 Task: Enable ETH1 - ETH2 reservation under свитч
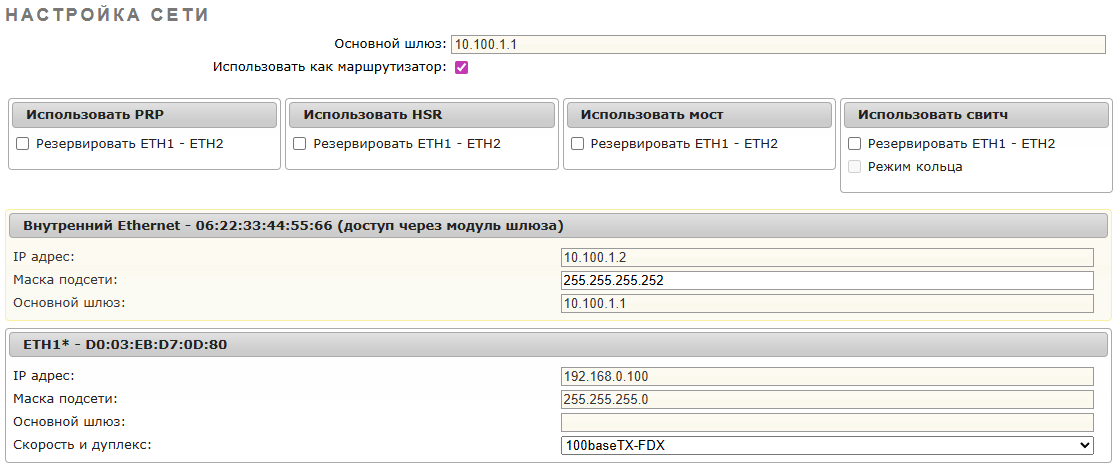click(854, 144)
